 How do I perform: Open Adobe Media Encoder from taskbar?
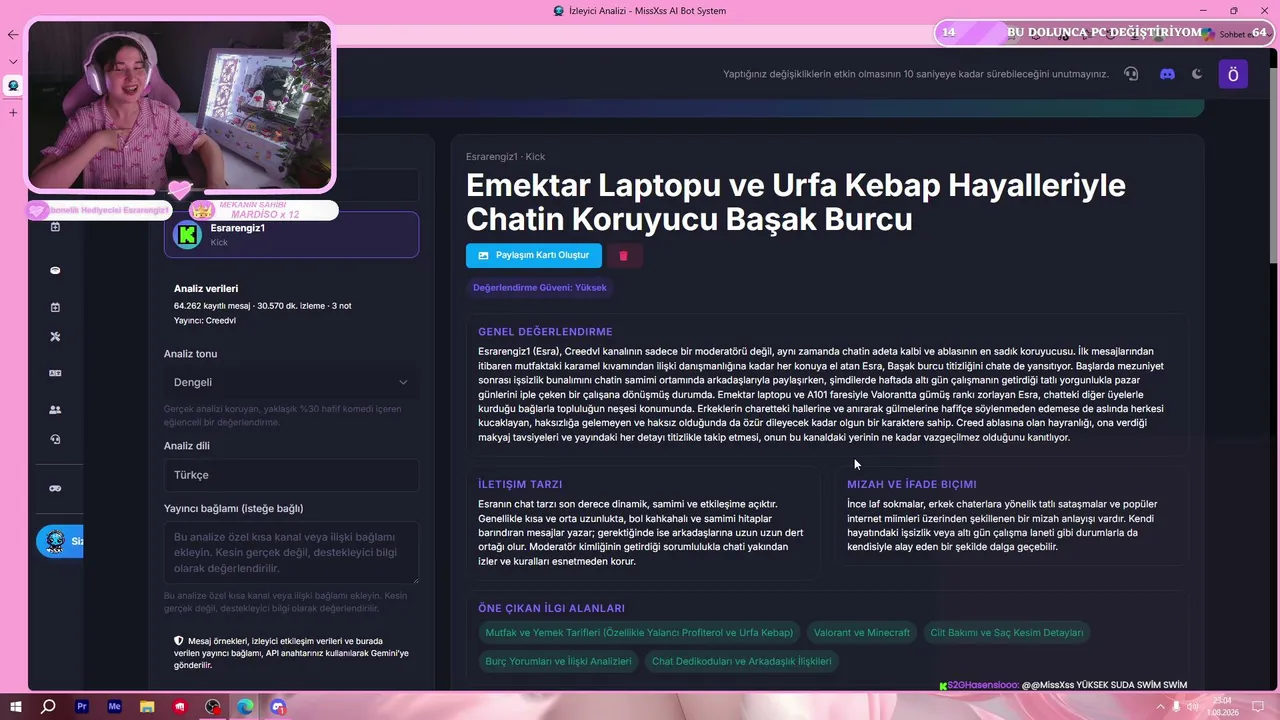point(115,707)
